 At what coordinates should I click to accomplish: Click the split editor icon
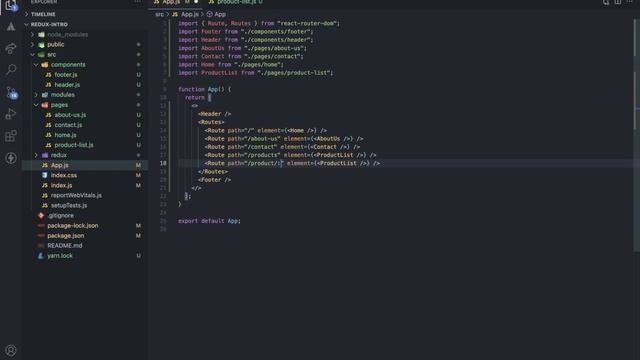pyautogui.click(x=618, y=2)
